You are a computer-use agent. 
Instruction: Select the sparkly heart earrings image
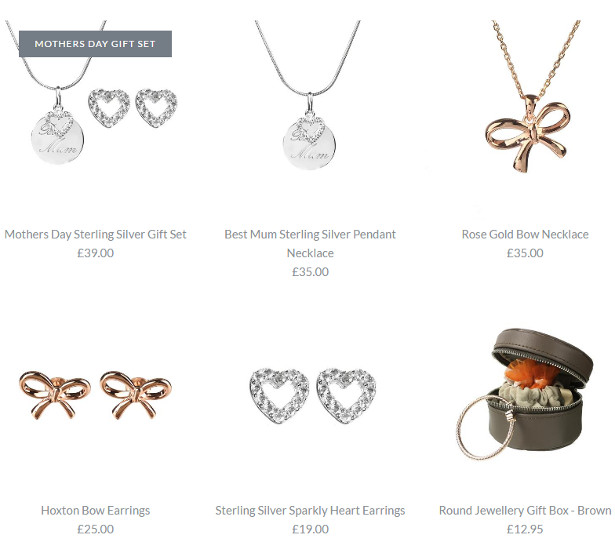tap(310, 395)
